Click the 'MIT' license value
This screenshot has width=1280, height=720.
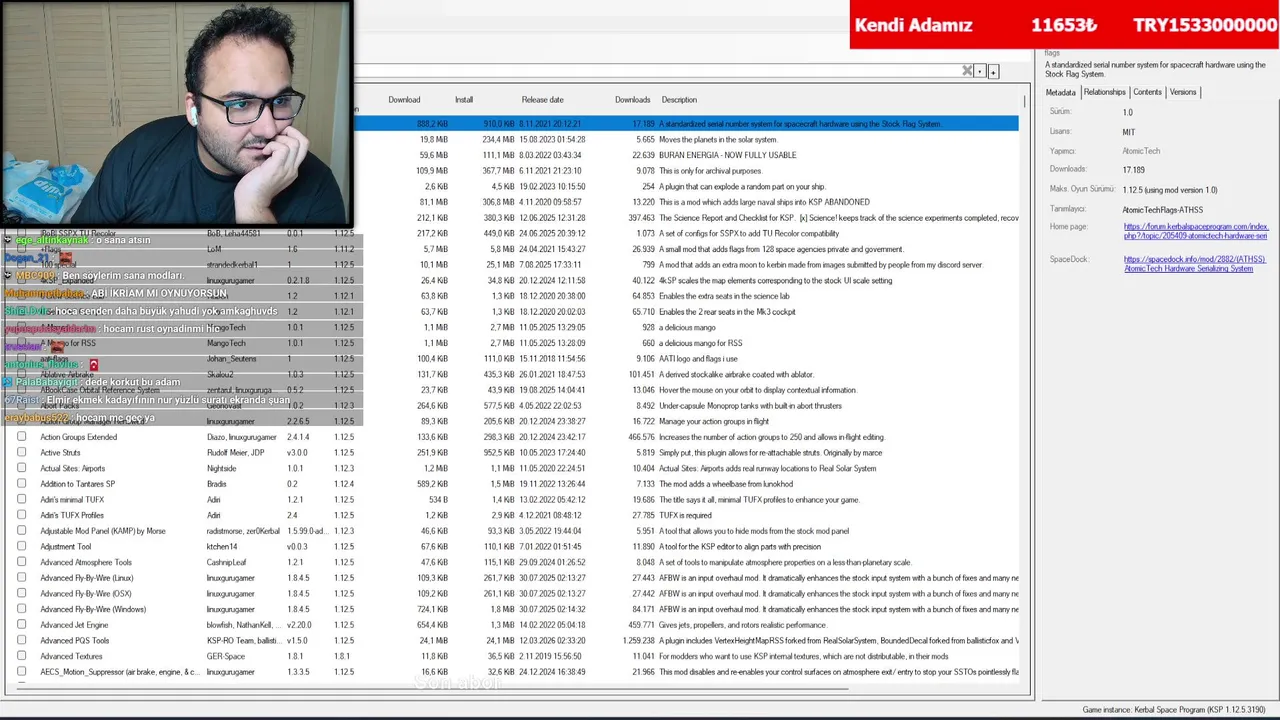click(1128, 132)
